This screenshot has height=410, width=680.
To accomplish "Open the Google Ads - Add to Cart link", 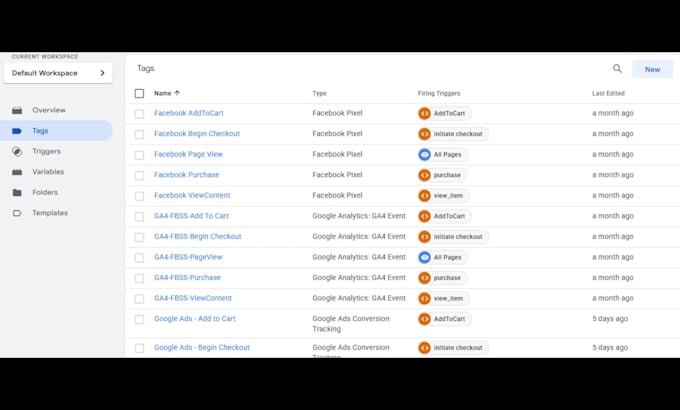I will (195, 318).
